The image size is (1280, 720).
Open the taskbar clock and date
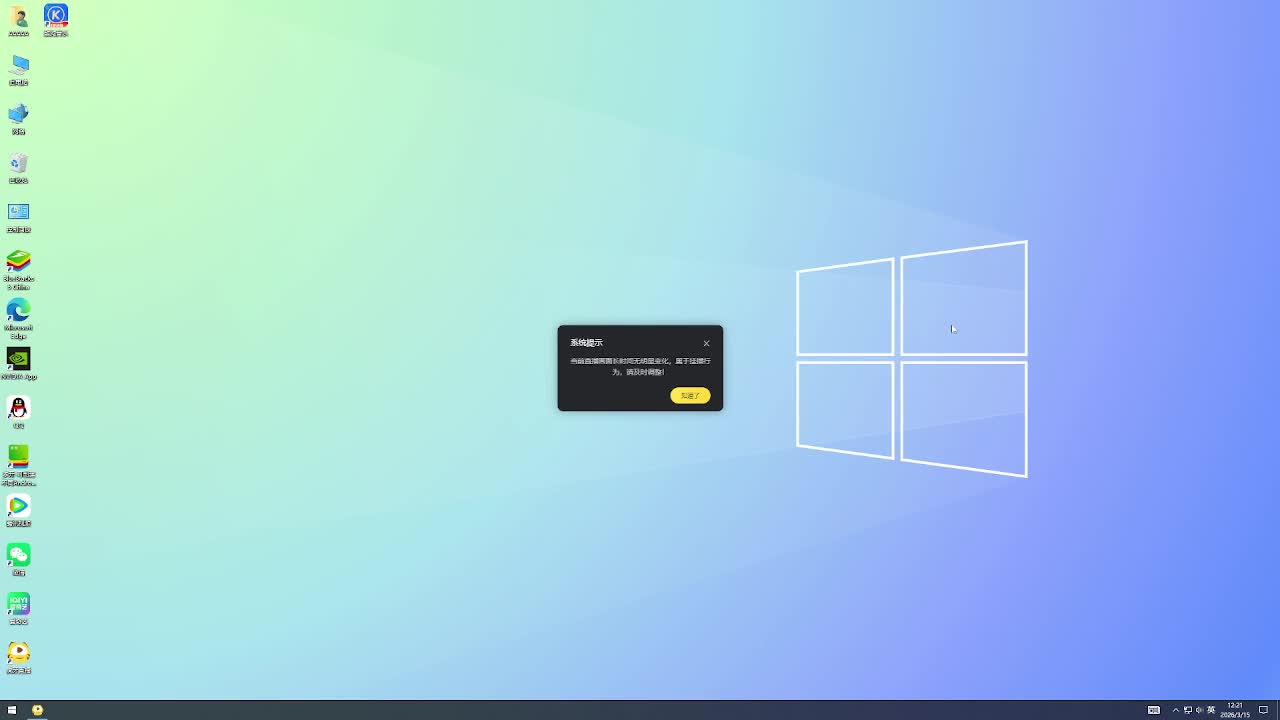click(1235, 710)
